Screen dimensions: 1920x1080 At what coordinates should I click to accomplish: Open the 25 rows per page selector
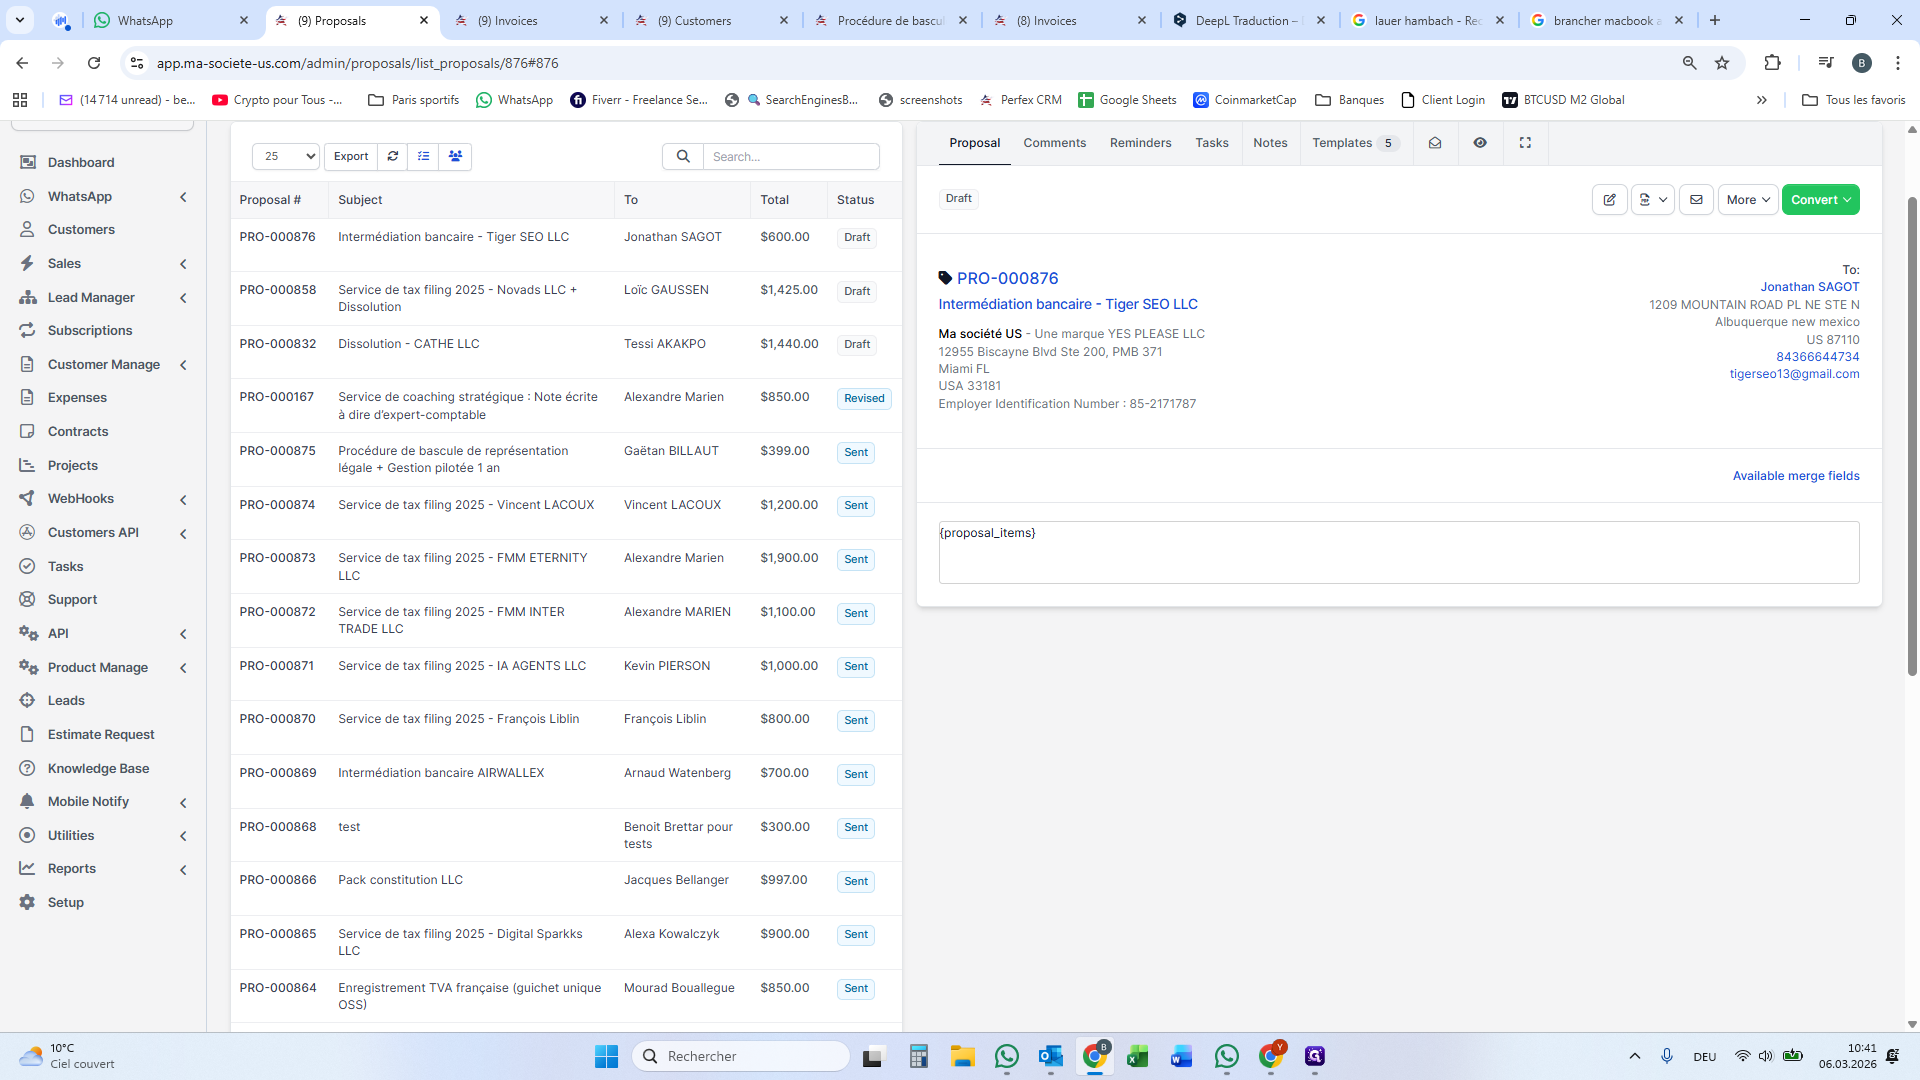click(x=285, y=156)
